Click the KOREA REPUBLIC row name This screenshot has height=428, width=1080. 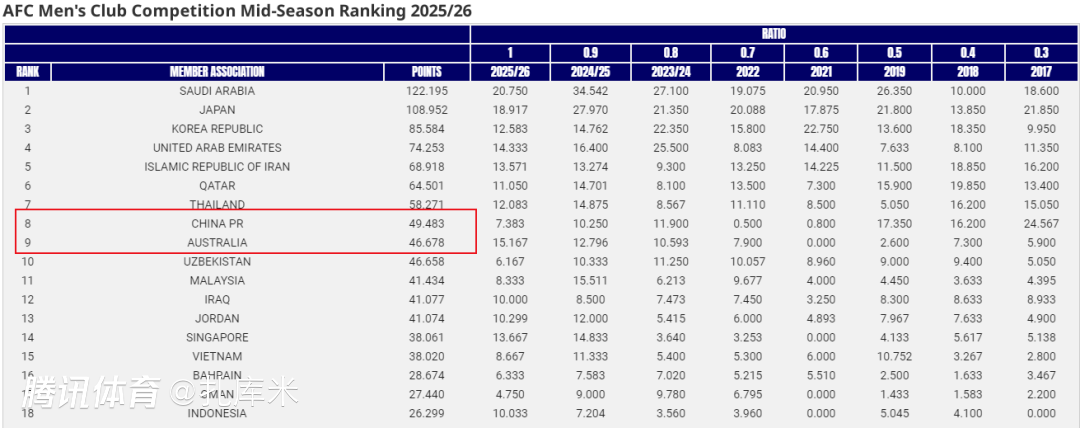(x=217, y=129)
